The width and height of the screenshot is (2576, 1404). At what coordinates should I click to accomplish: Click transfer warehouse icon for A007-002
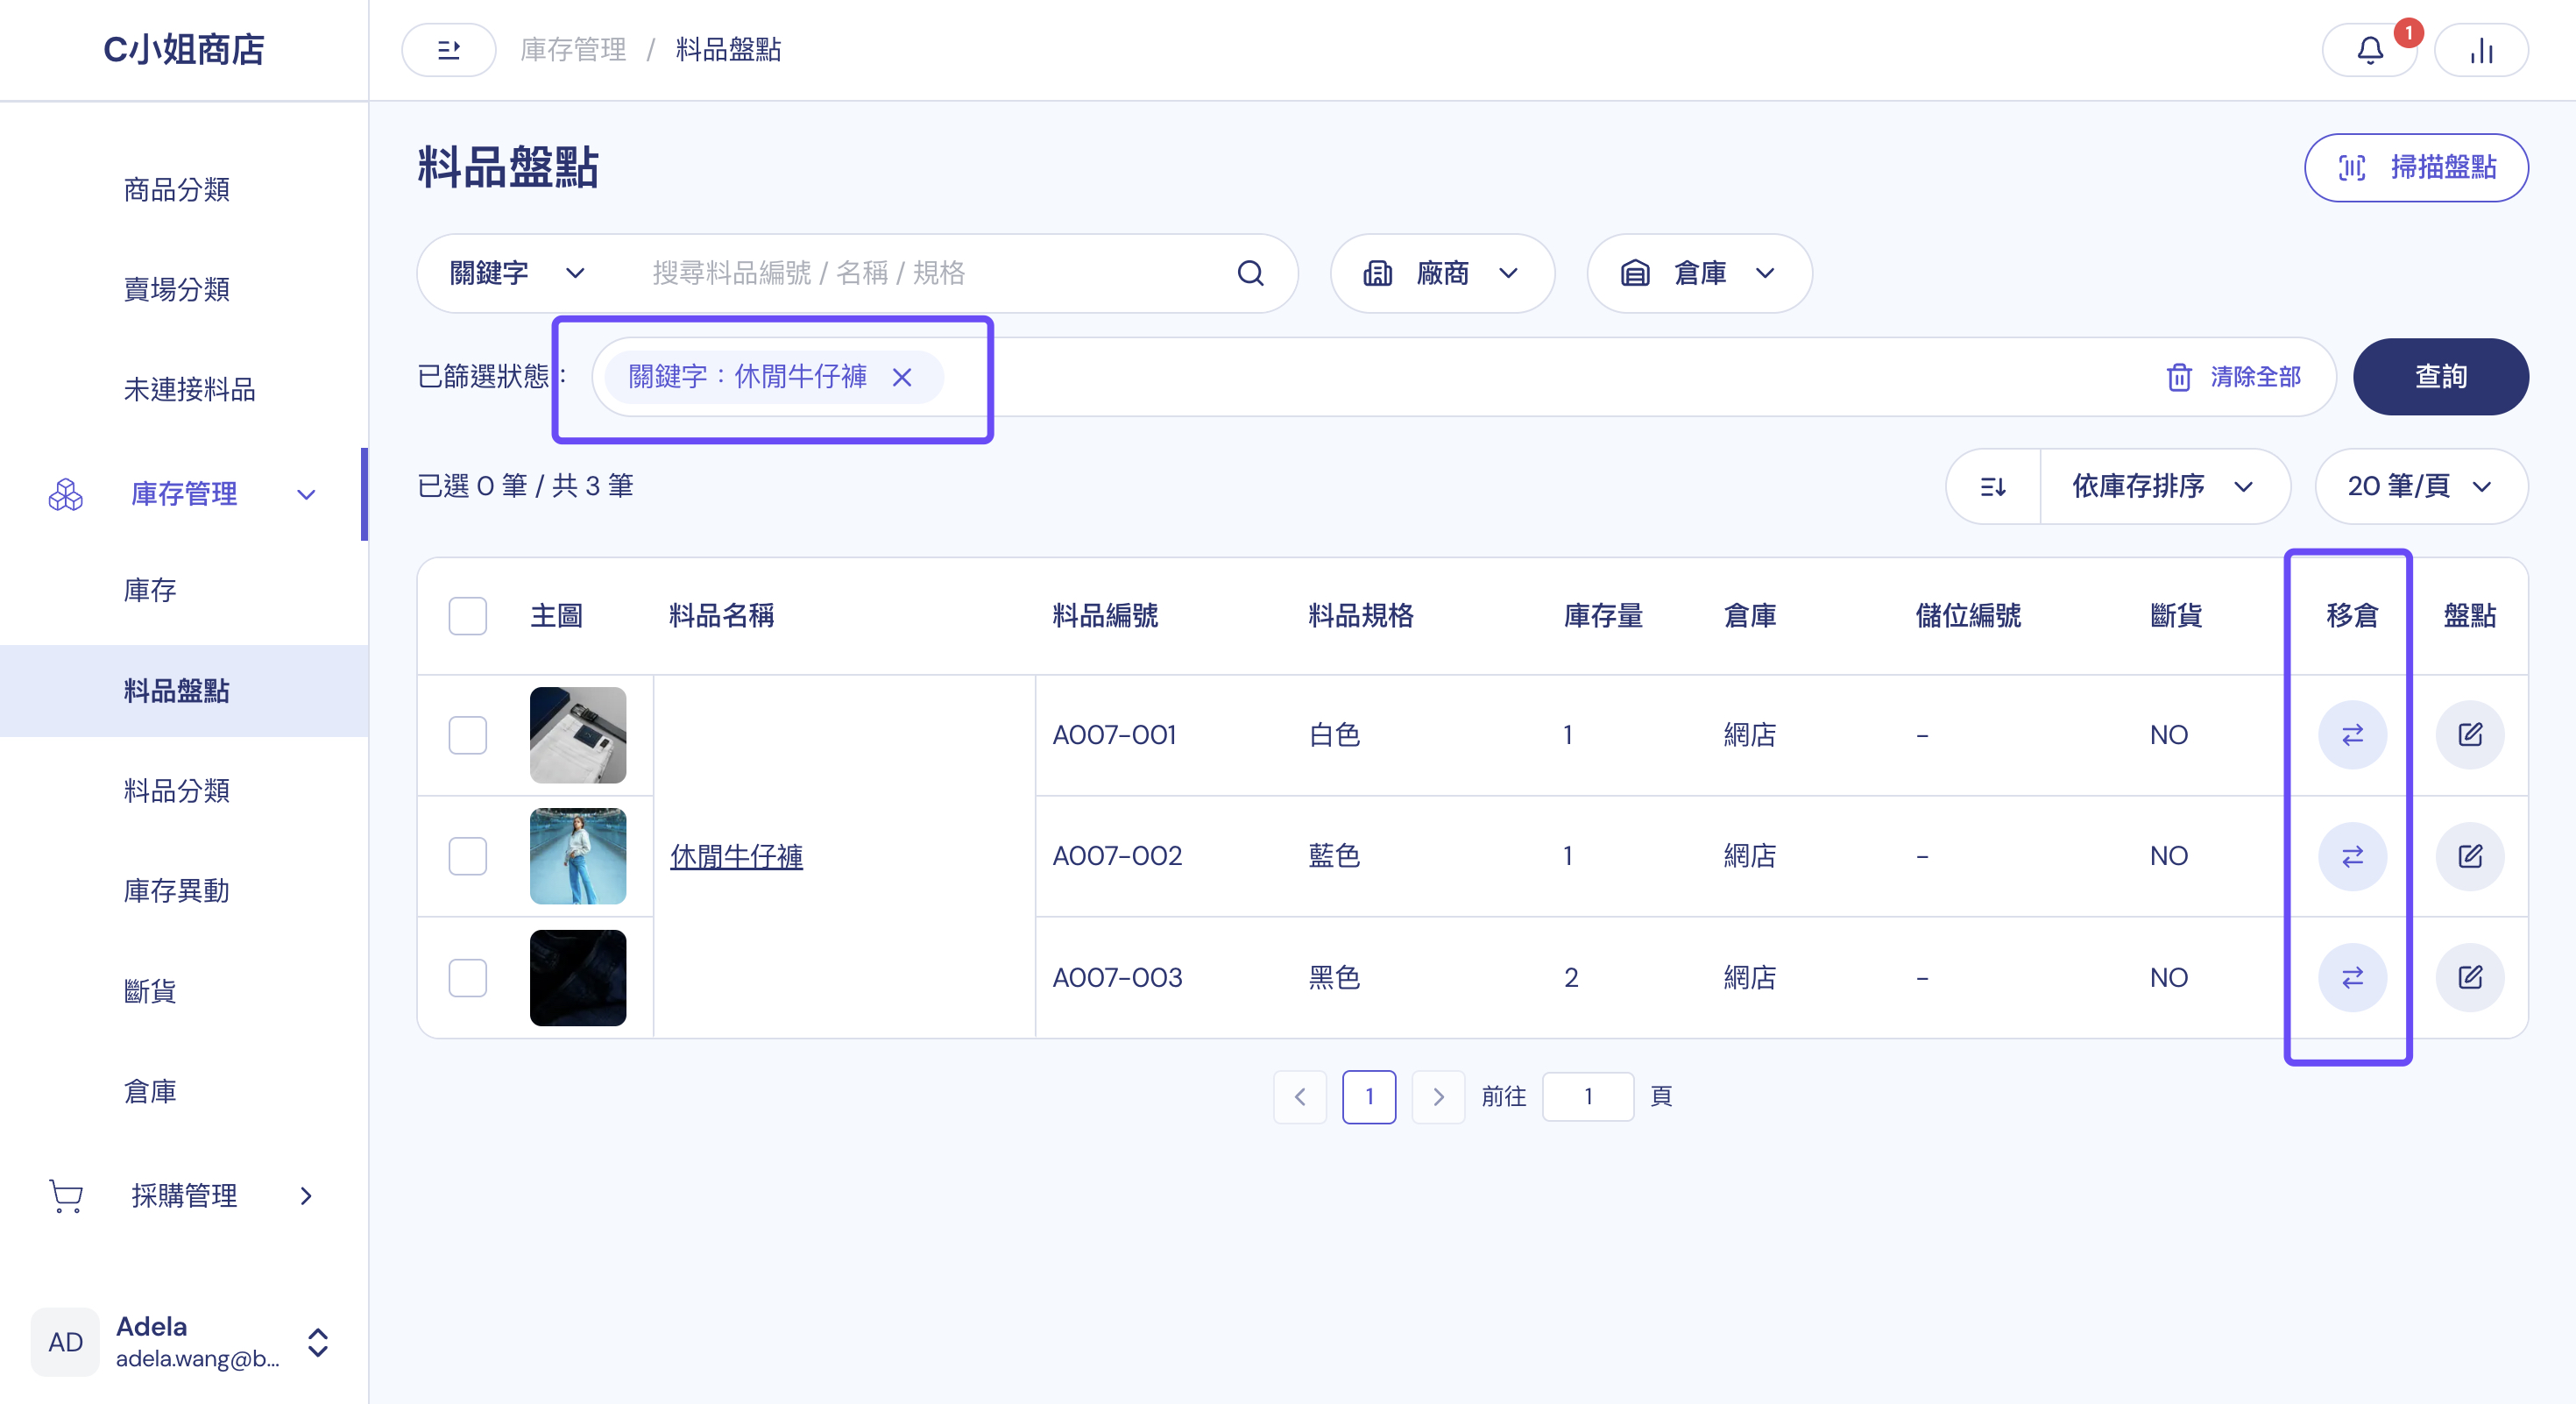2352,856
